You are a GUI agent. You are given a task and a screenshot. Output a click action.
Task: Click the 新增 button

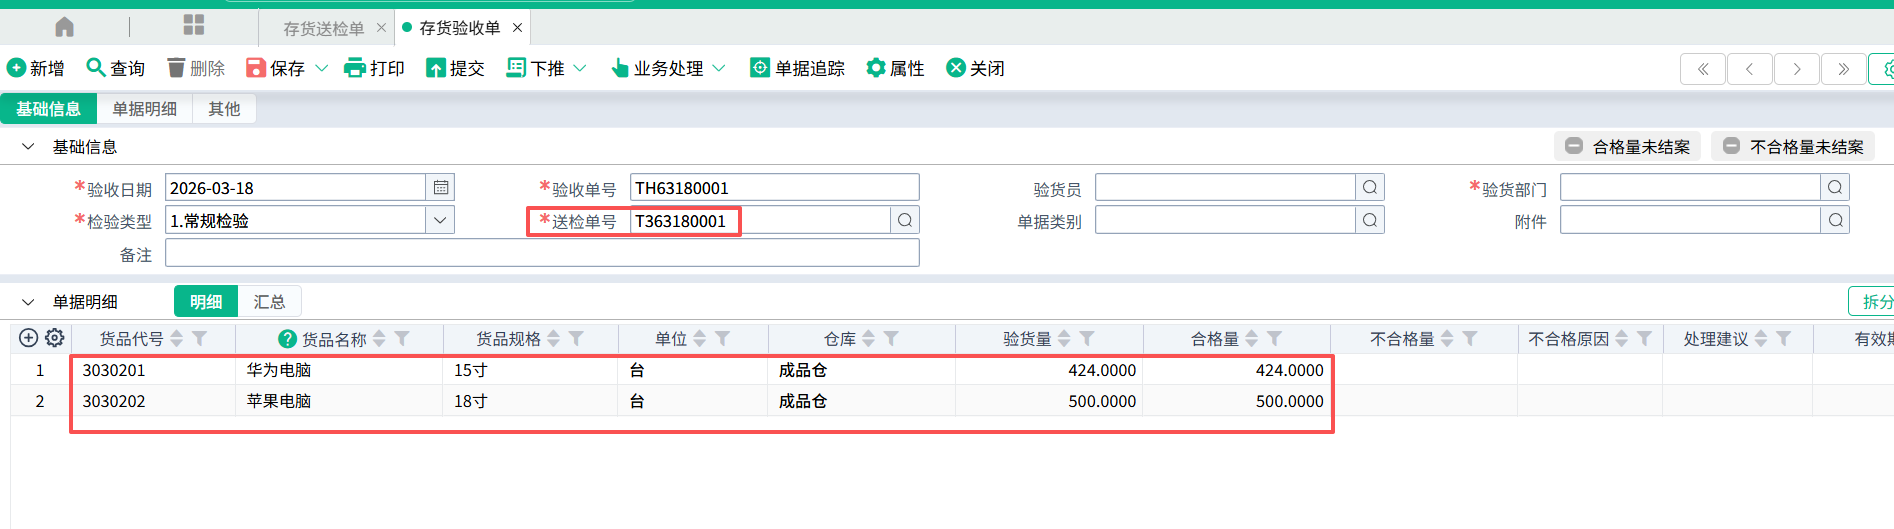[x=36, y=68]
